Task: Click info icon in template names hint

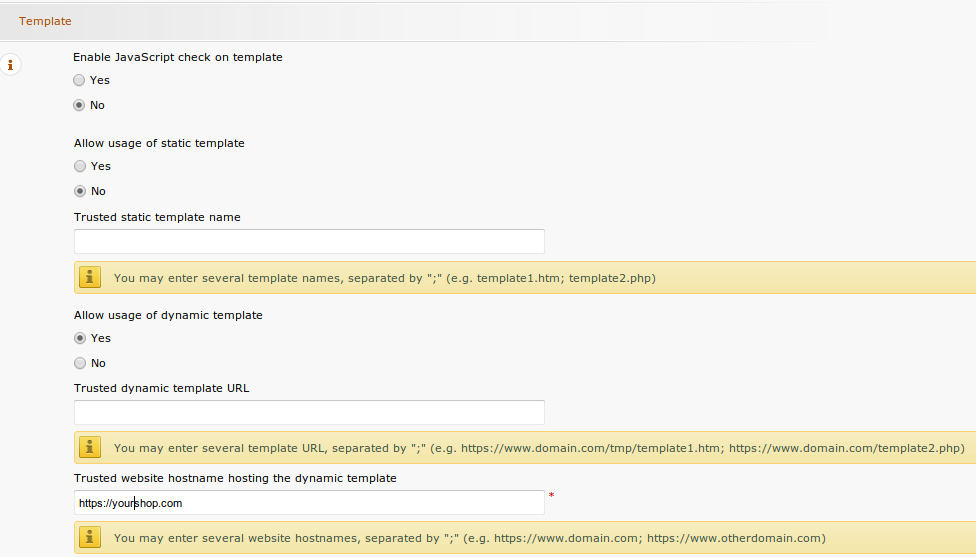Action: pyautogui.click(x=91, y=278)
